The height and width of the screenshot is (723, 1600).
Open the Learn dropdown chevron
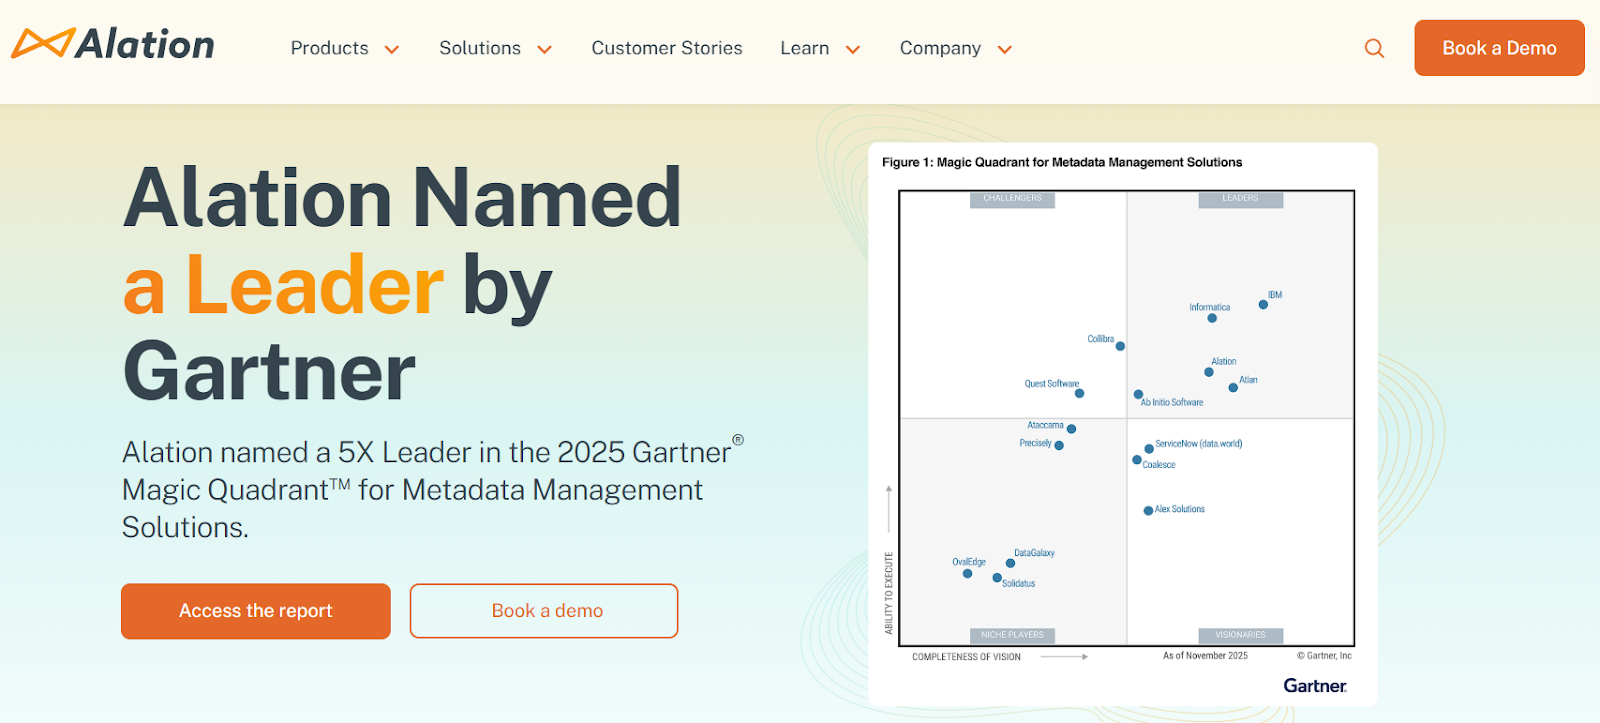click(853, 50)
